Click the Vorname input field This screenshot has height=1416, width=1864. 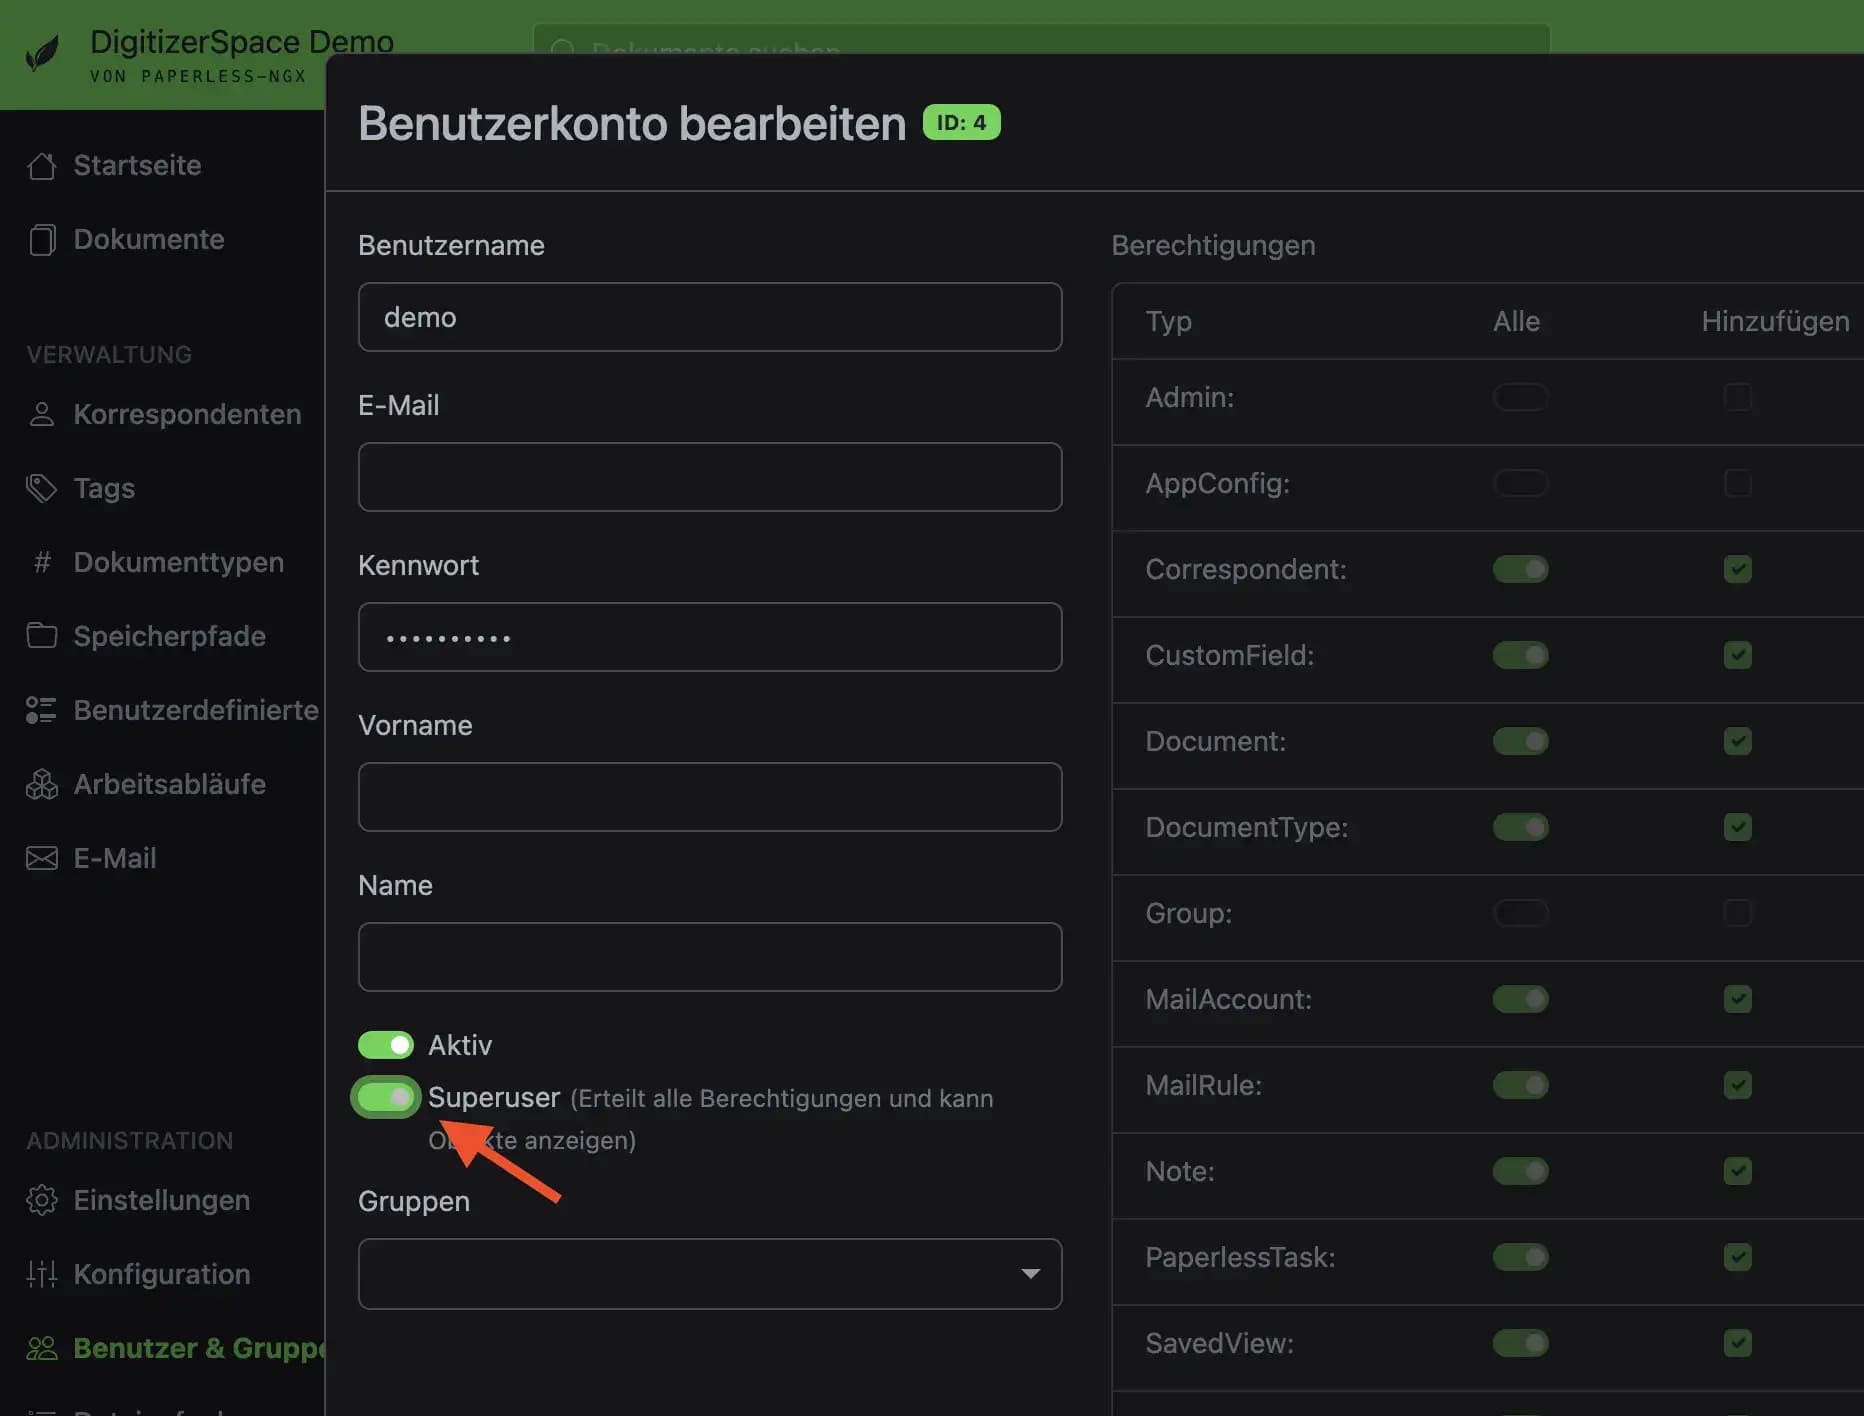[710, 797]
